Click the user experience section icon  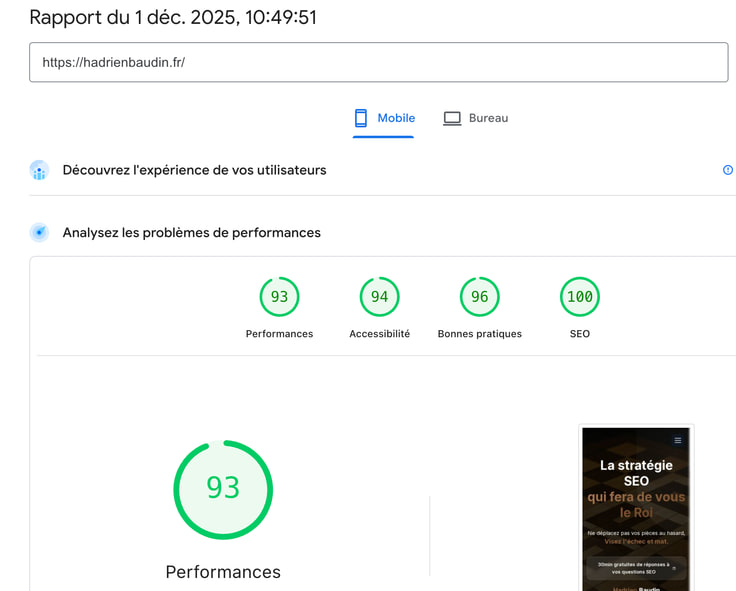pyautogui.click(x=39, y=170)
